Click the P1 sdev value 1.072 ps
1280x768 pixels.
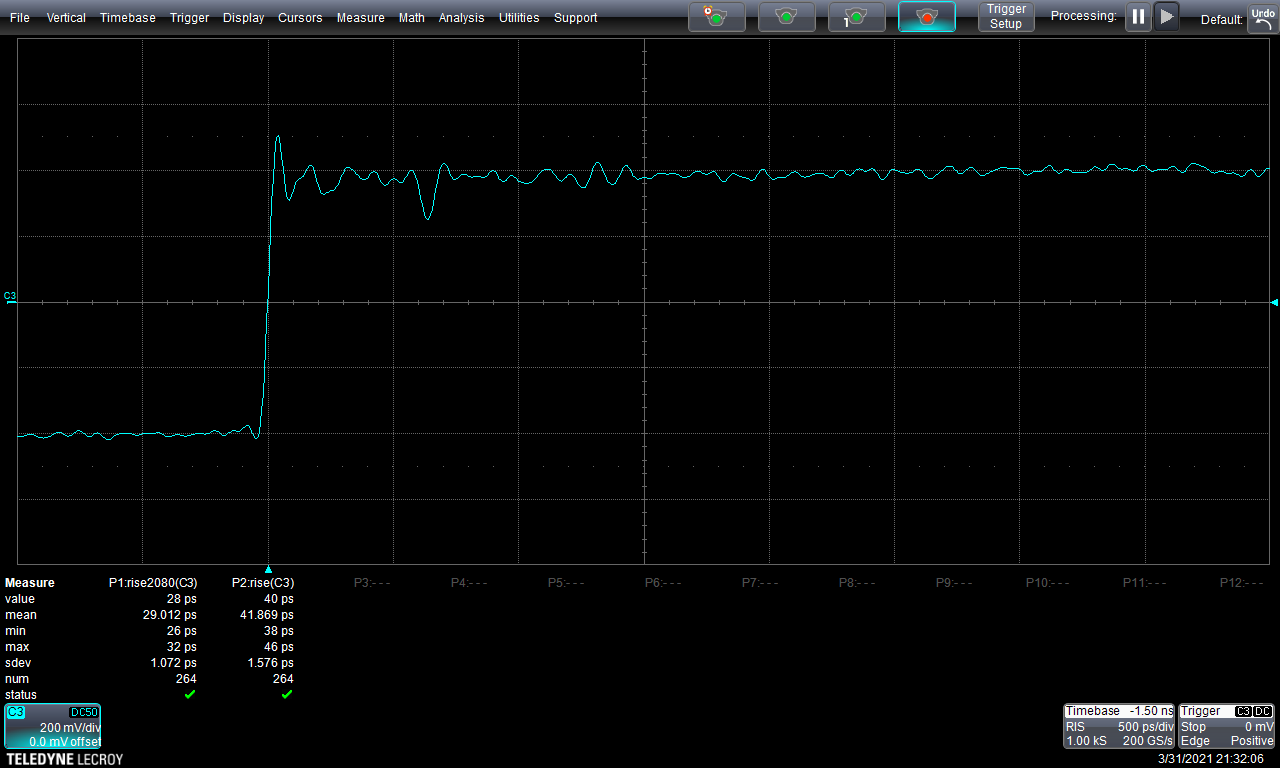173,663
